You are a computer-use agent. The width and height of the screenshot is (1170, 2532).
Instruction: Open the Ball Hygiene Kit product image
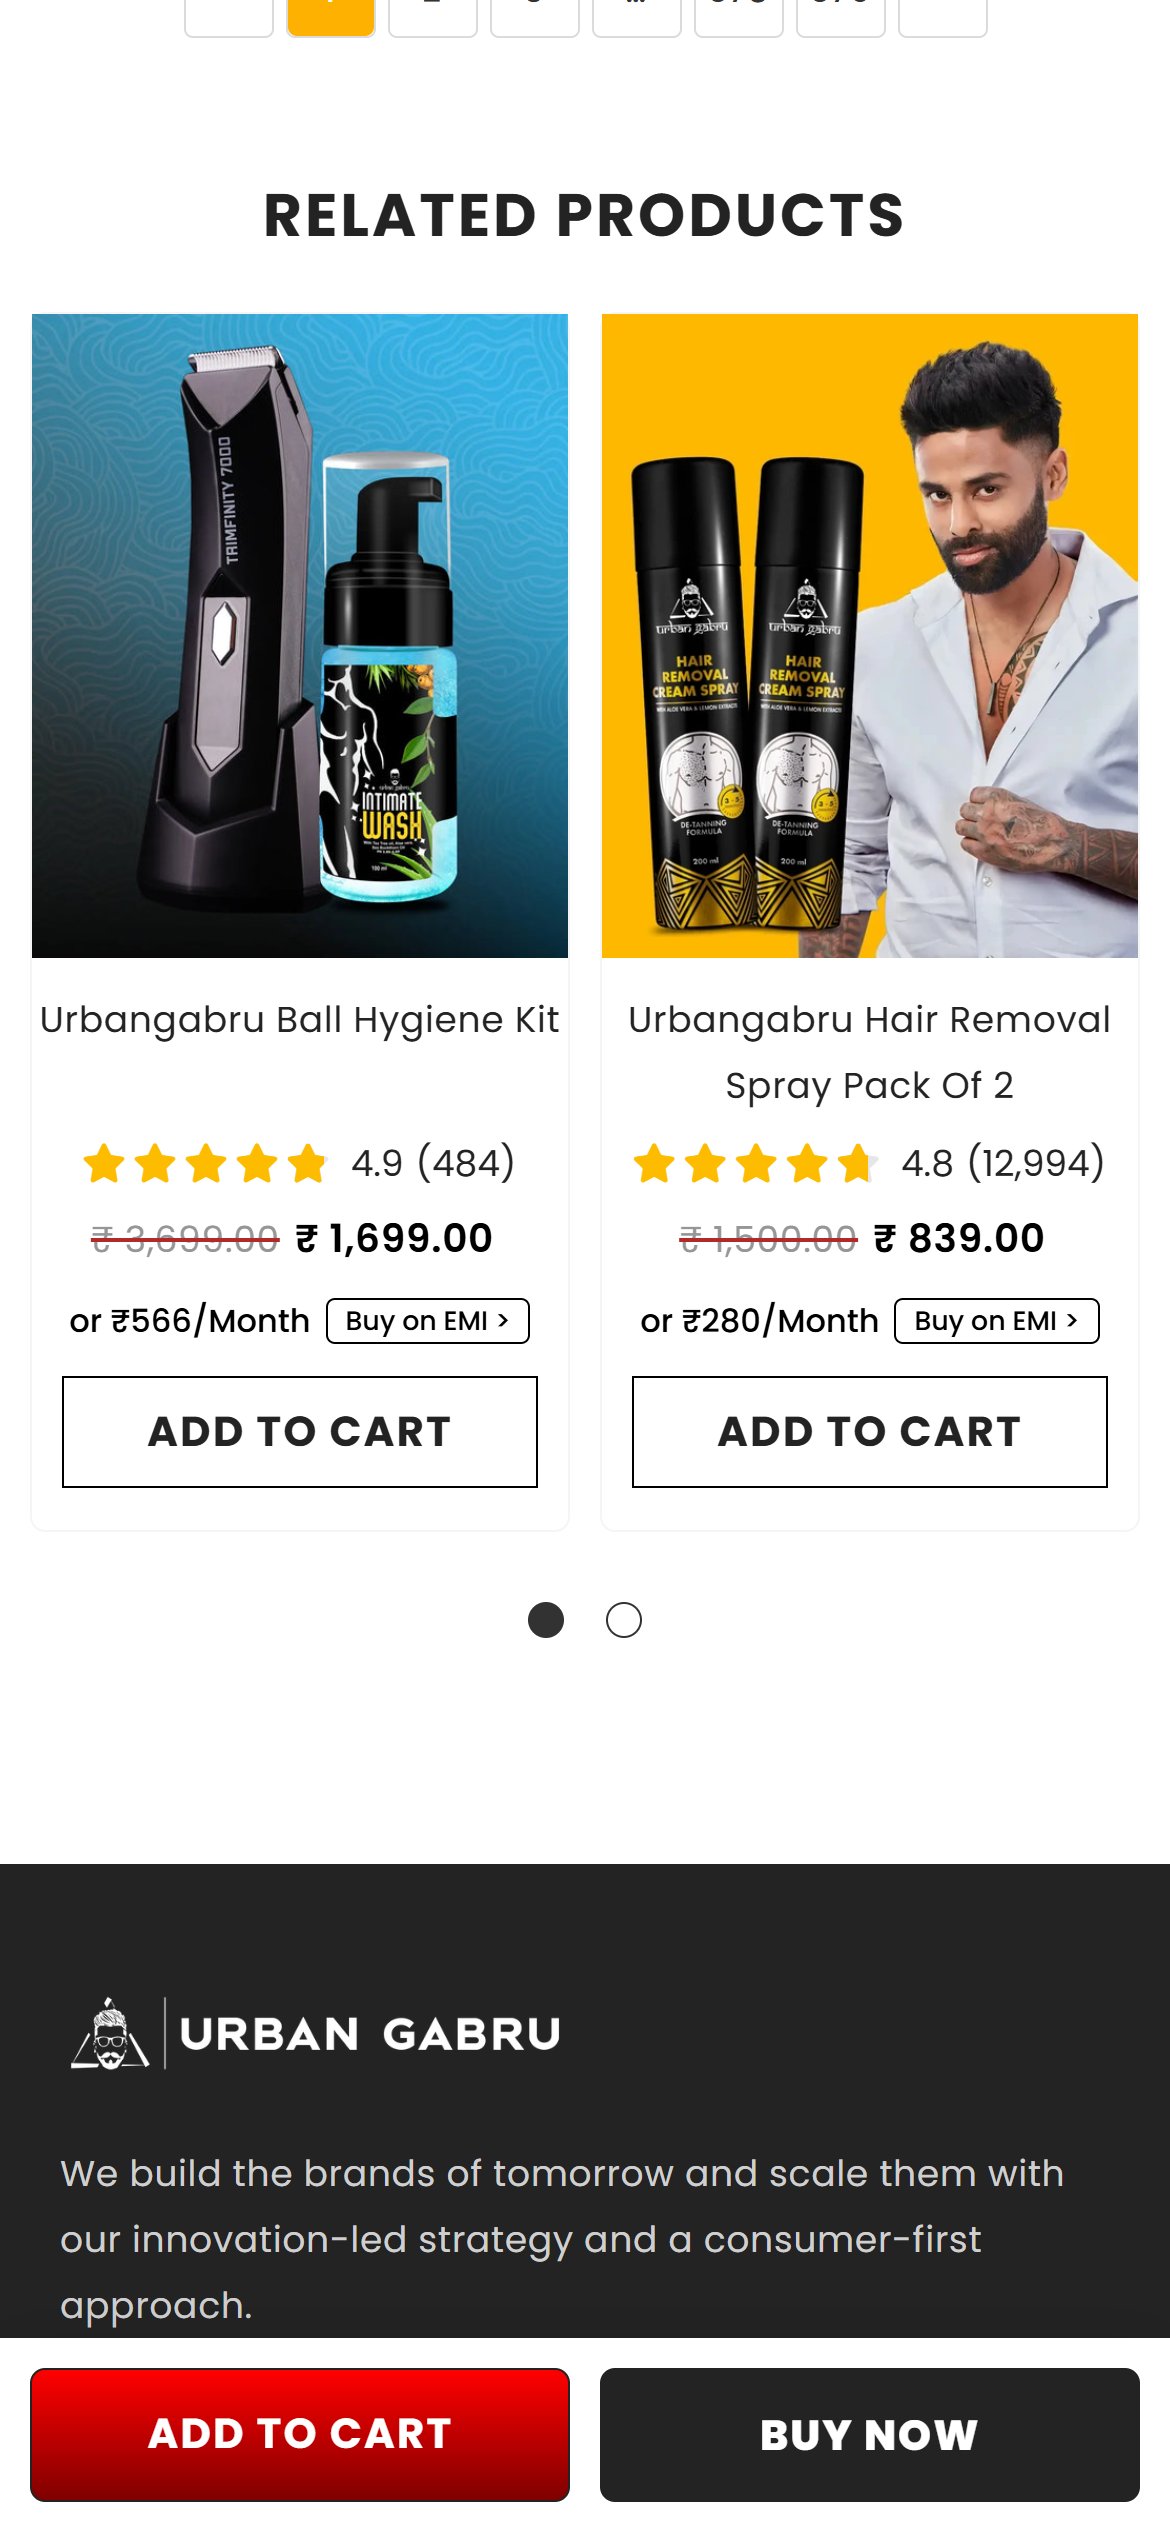[x=300, y=636]
